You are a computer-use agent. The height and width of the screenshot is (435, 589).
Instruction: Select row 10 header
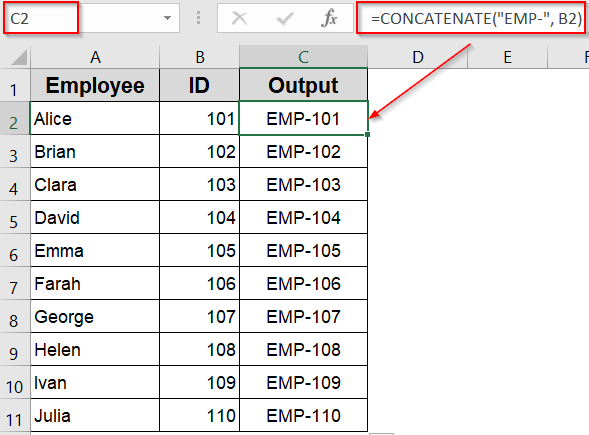point(15,383)
